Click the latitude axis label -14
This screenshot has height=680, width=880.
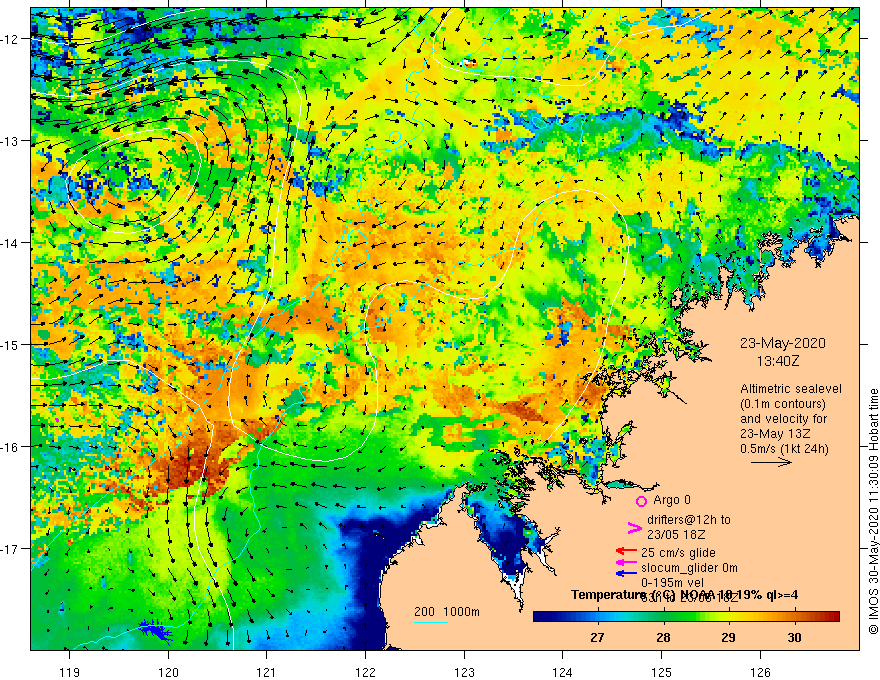[10, 243]
